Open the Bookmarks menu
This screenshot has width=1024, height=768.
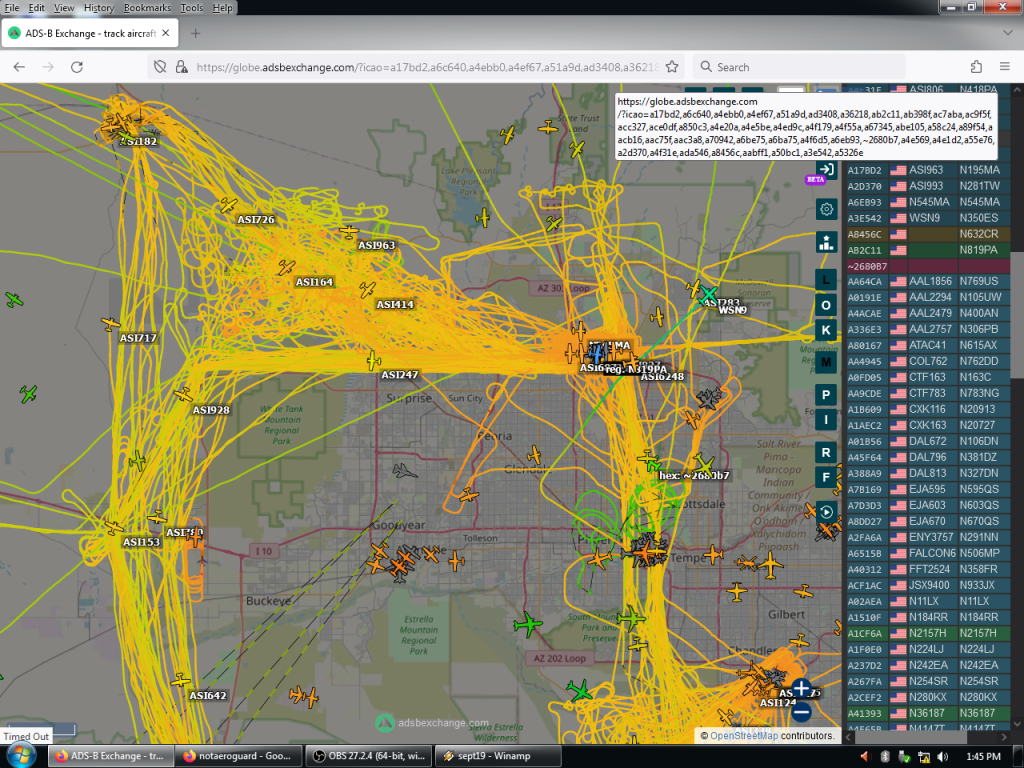tap(147, 8)
